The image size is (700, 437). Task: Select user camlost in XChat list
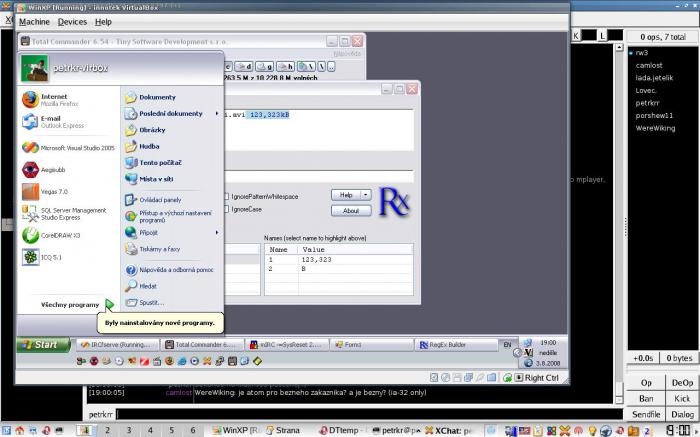pyautogui.click(x=649, y=65)
